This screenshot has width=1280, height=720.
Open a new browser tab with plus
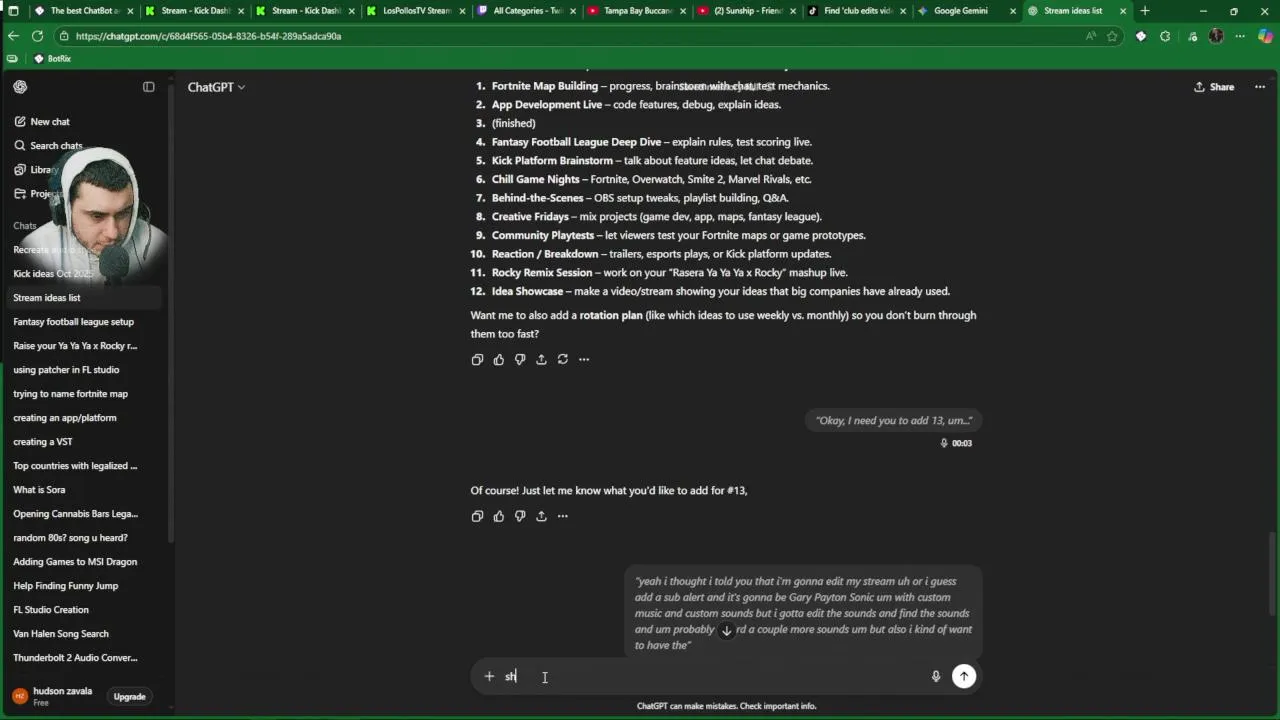click(x=1145, y=11)
